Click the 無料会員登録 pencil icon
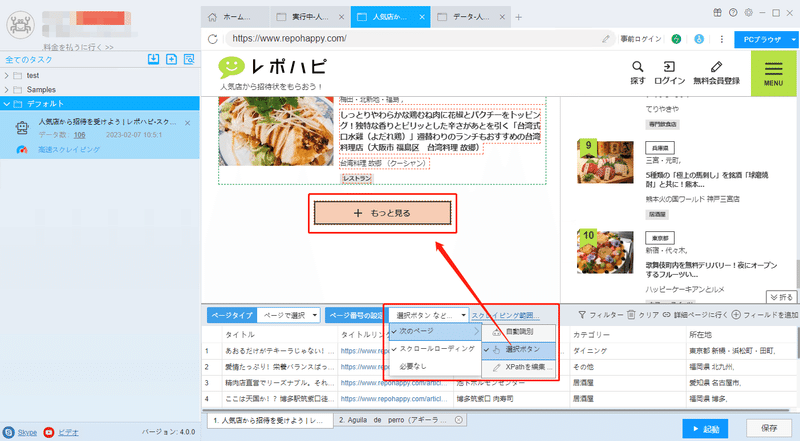The image size is (800, 441). click(x=716, y=67)
